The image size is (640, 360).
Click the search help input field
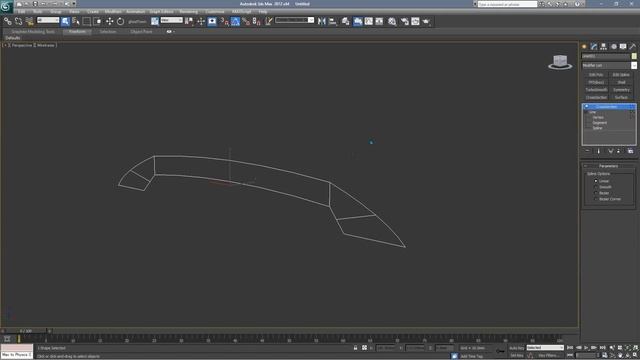pyautogui.click(x=508, y=4)
